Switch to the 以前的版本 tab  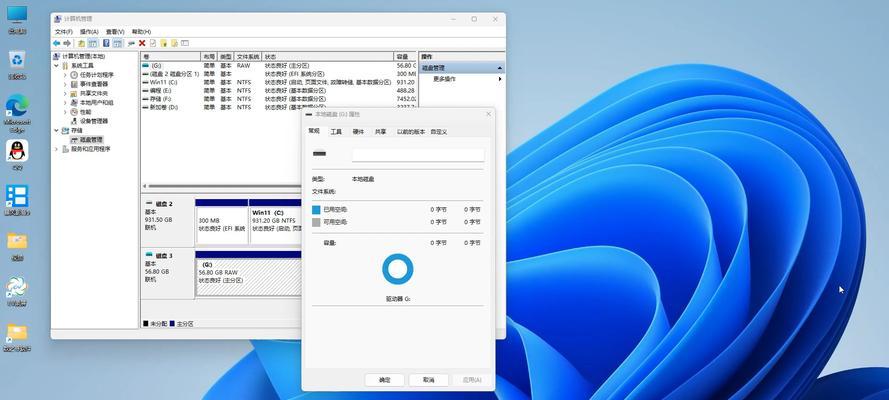410,131
